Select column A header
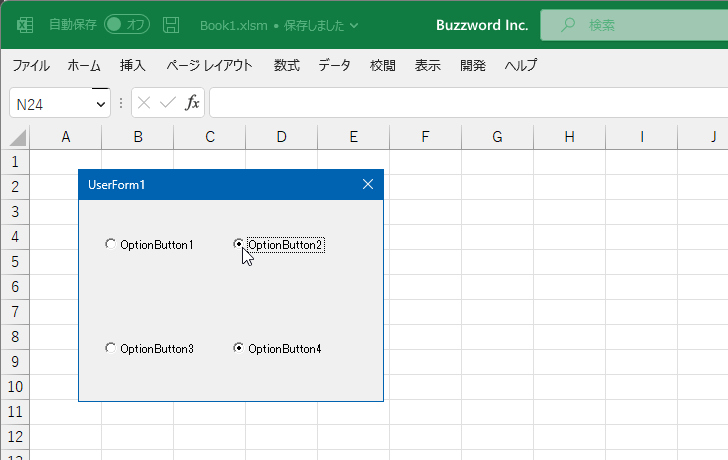 click(65, 137)
